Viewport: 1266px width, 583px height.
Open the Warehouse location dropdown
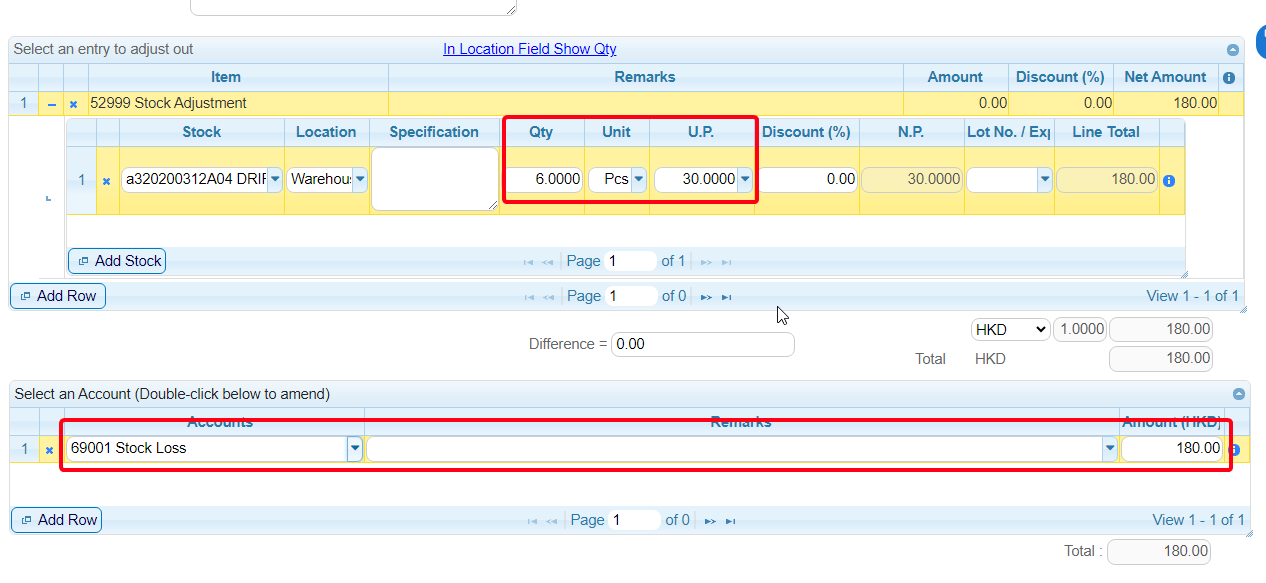point(359,180)
